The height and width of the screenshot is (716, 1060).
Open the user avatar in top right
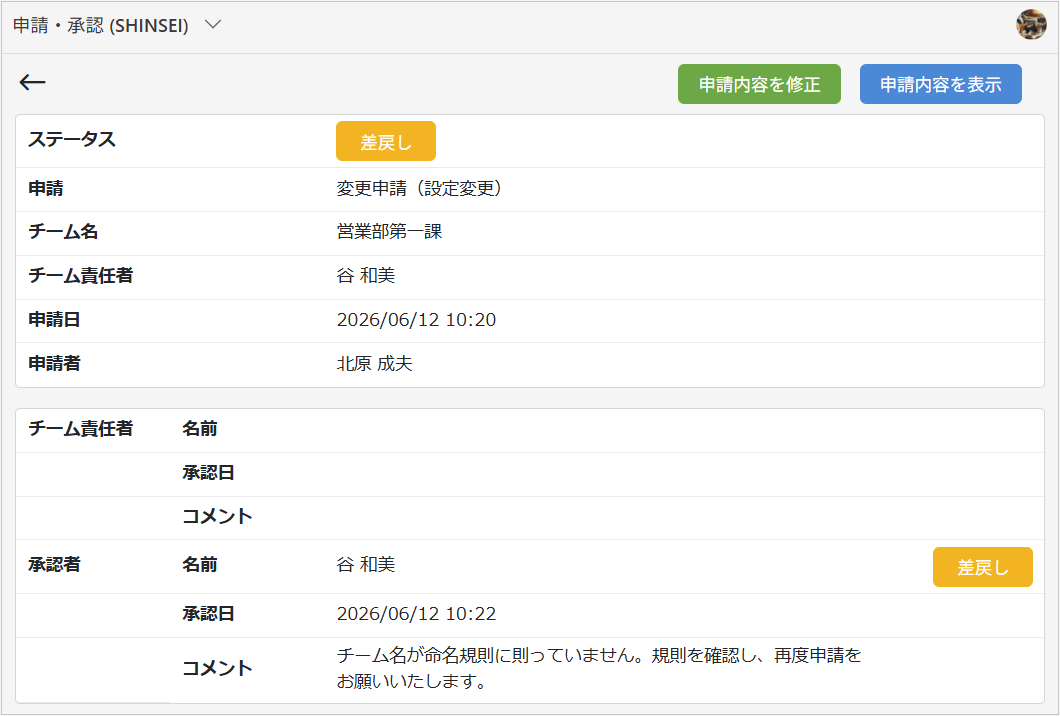coord(1031,25)
